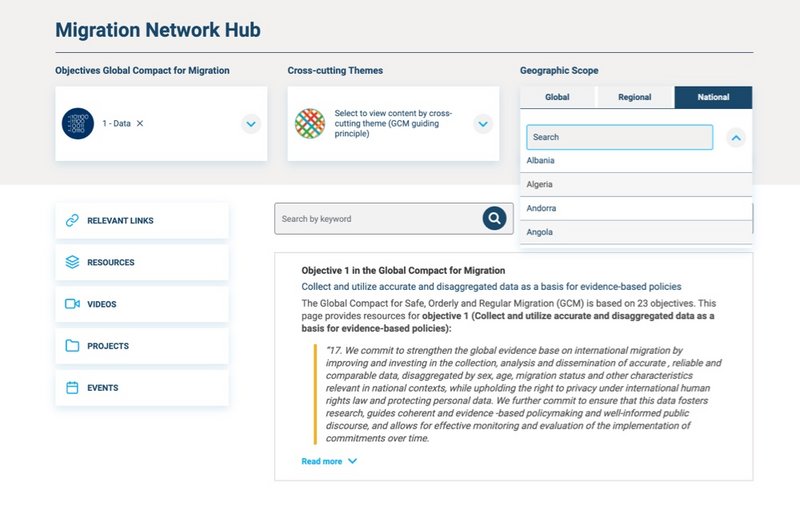Click Objective 1 in the Global Compact heading

(403, 270)
